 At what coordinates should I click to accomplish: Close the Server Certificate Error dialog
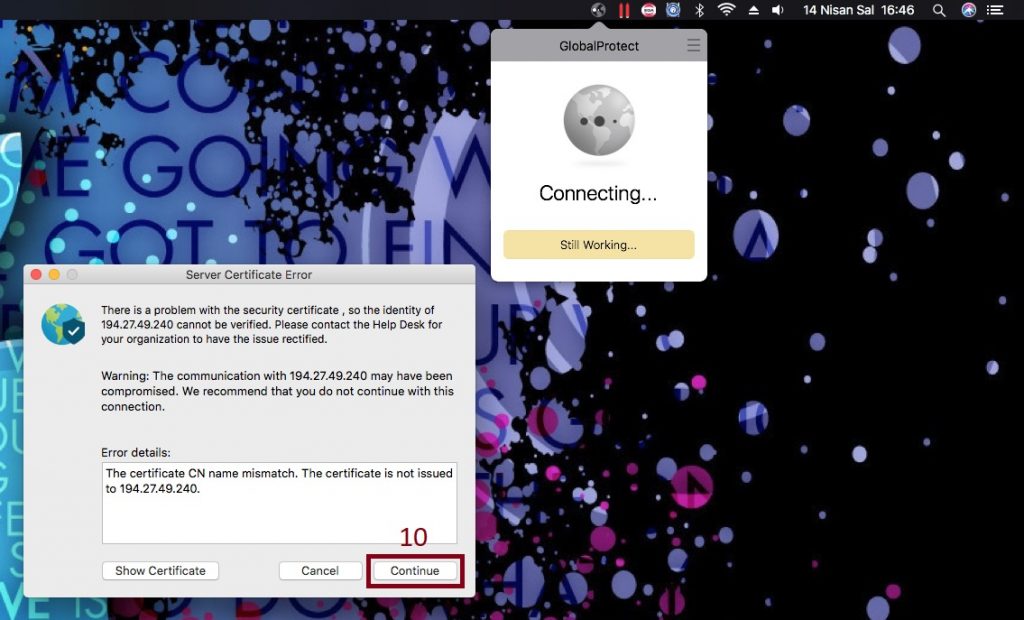(36, 275)
